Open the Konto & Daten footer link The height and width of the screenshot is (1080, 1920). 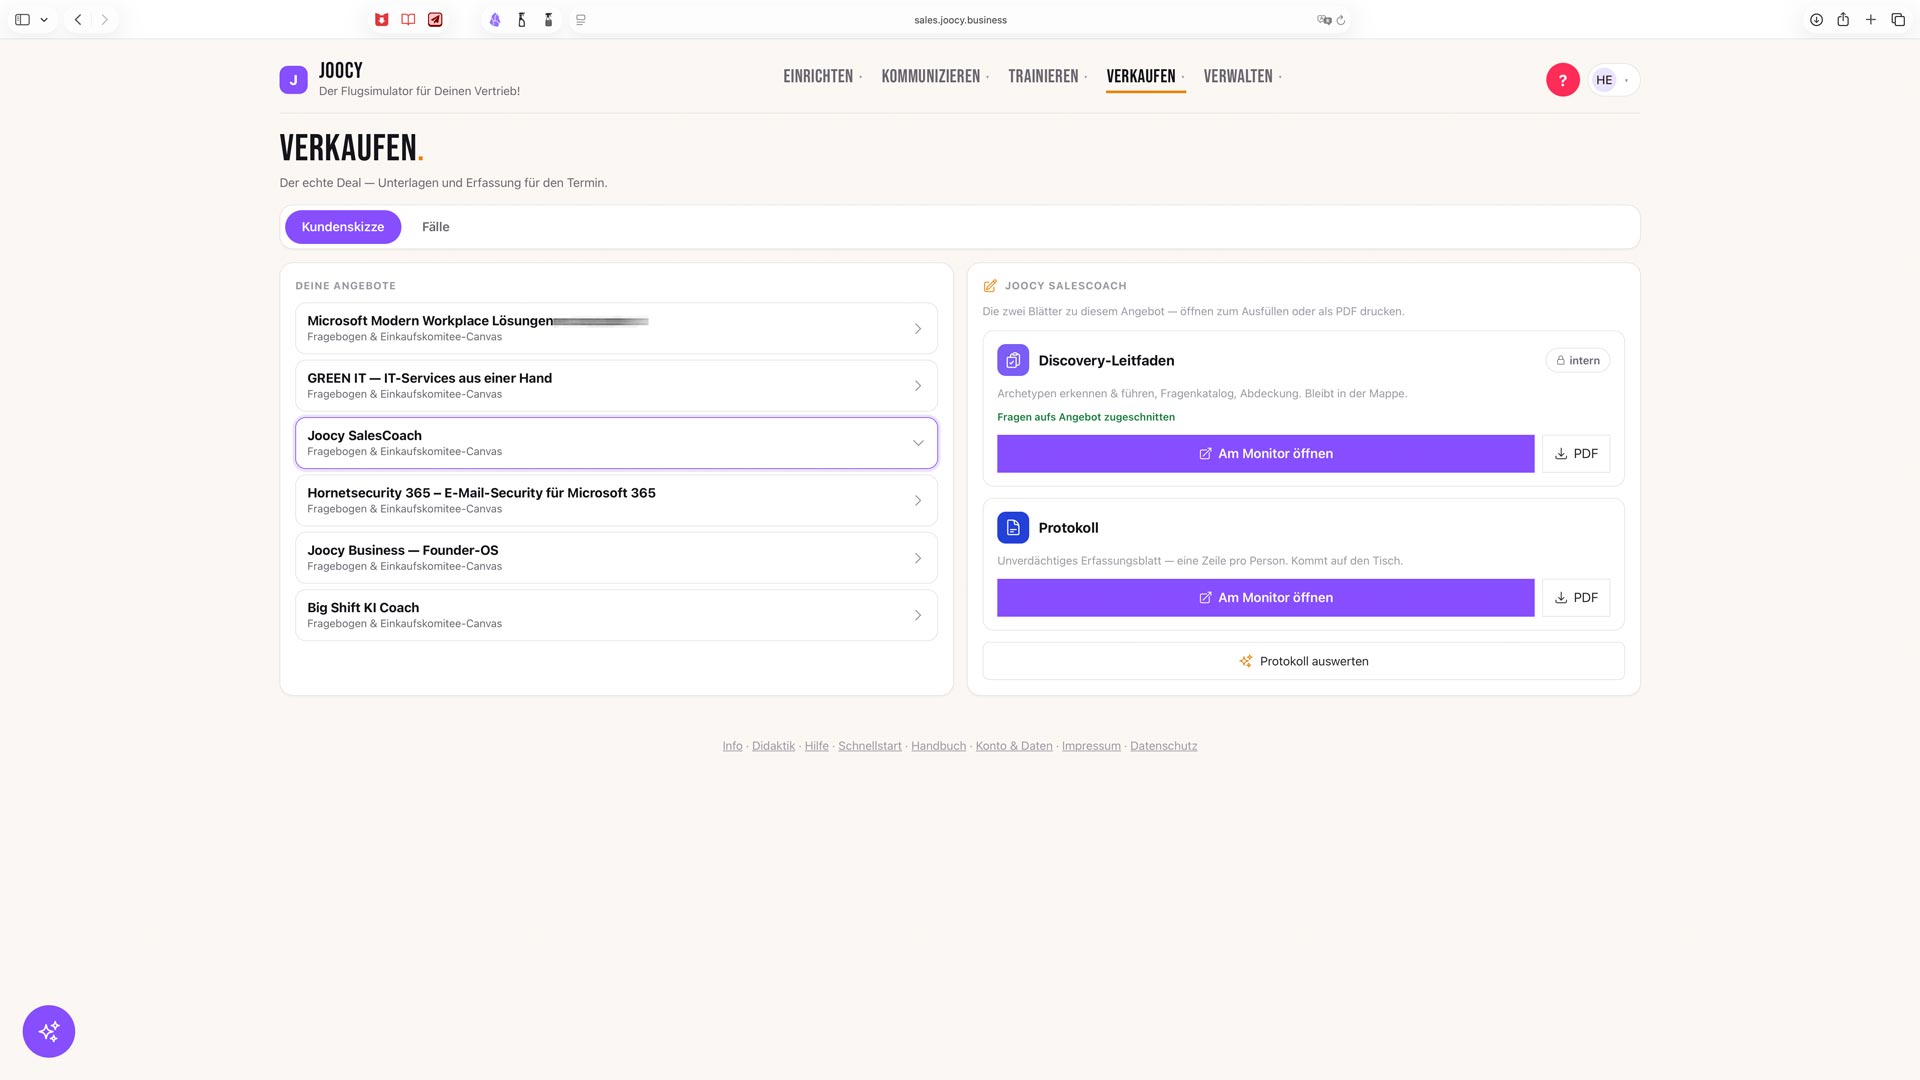(1014, 746)
